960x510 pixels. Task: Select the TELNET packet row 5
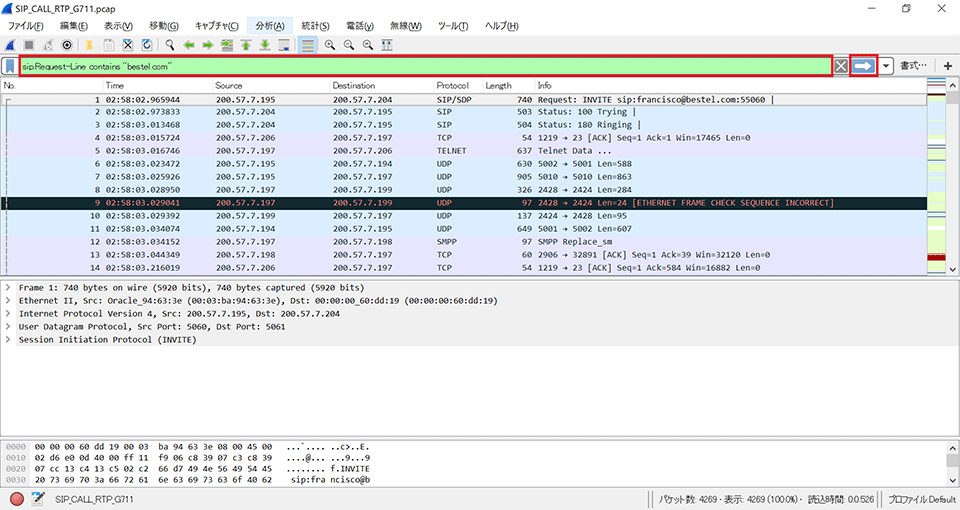click(x=464, y=151)
